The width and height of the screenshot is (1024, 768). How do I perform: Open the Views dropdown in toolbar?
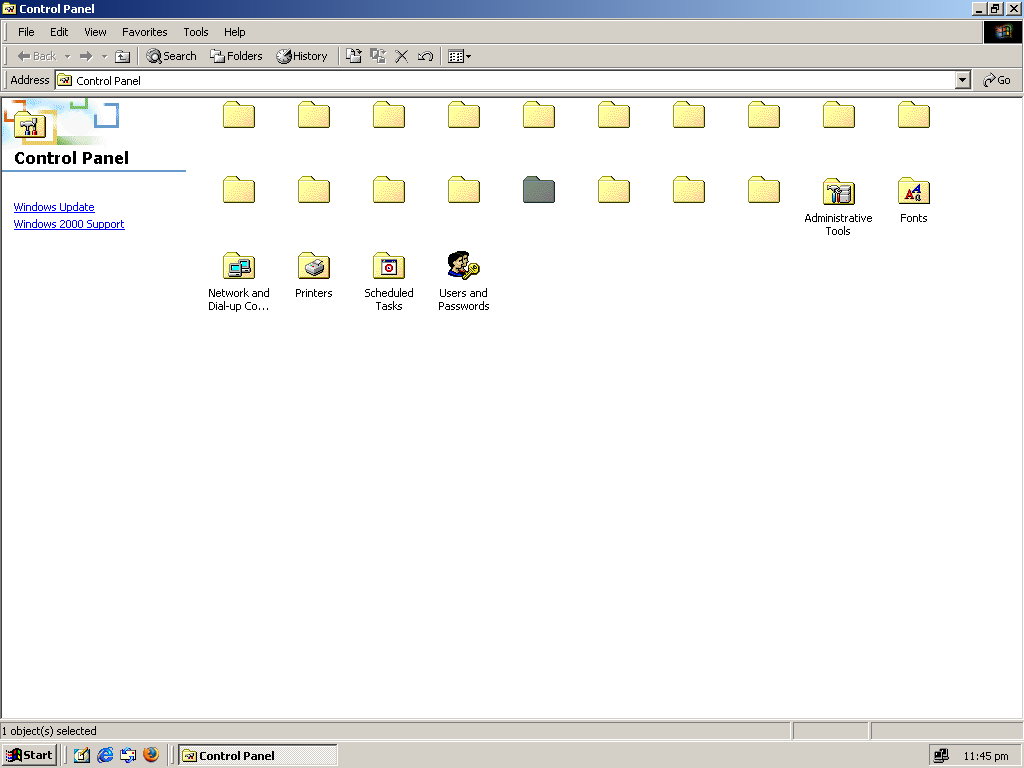click(x=460, y=56)
